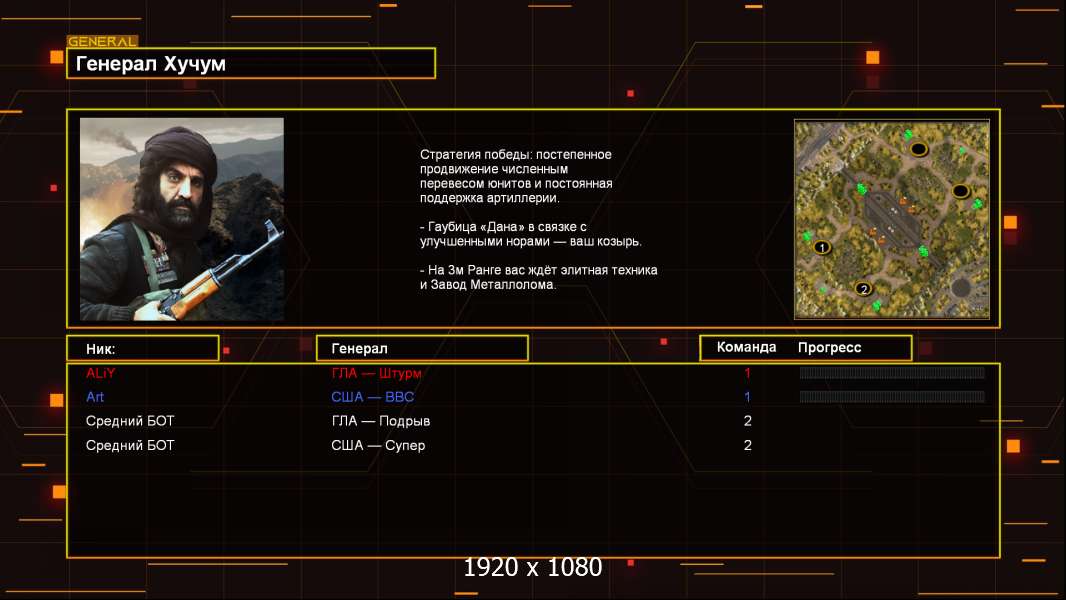Viewport: 1066px width, 600px height.
Task: Click 'США — ВВС' general entry
Action: [x=373, y=397]
